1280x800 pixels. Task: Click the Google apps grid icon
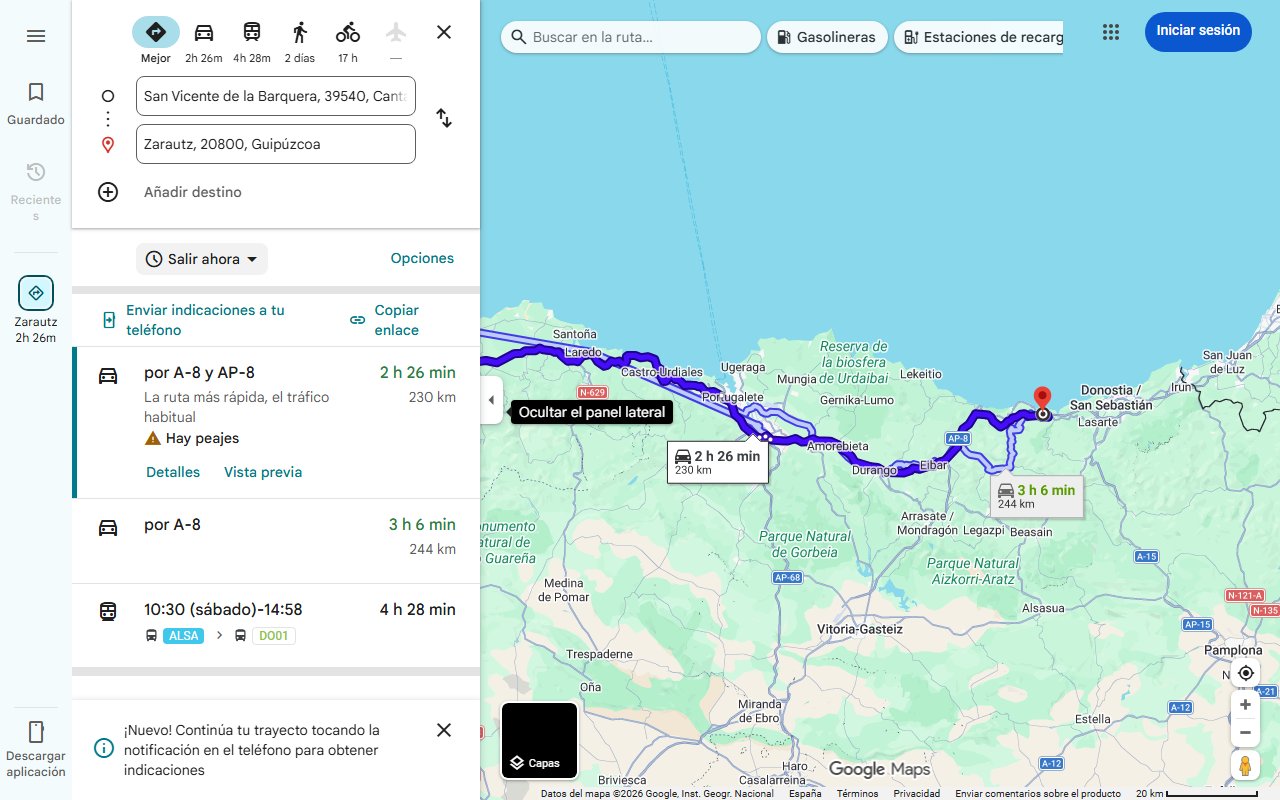coord(1110,31)
